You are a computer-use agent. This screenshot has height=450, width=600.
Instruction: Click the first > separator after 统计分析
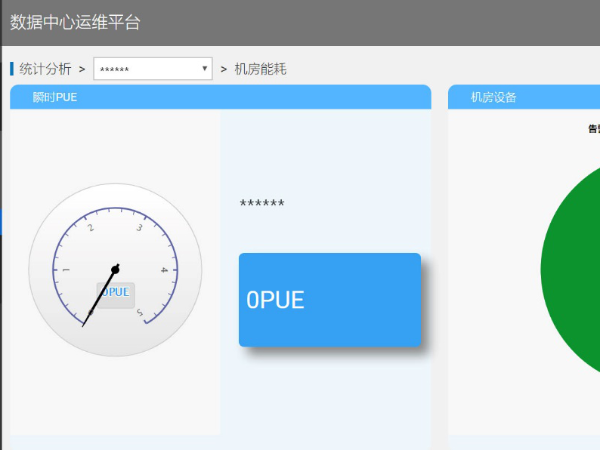tap(81, 69)
